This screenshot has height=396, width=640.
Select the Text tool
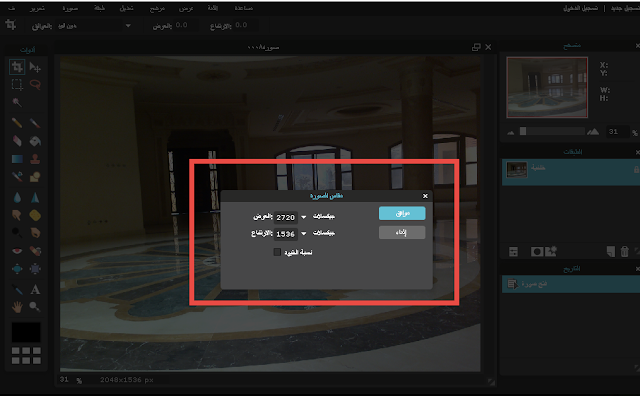pyautogui.click(x=35, y=289)
